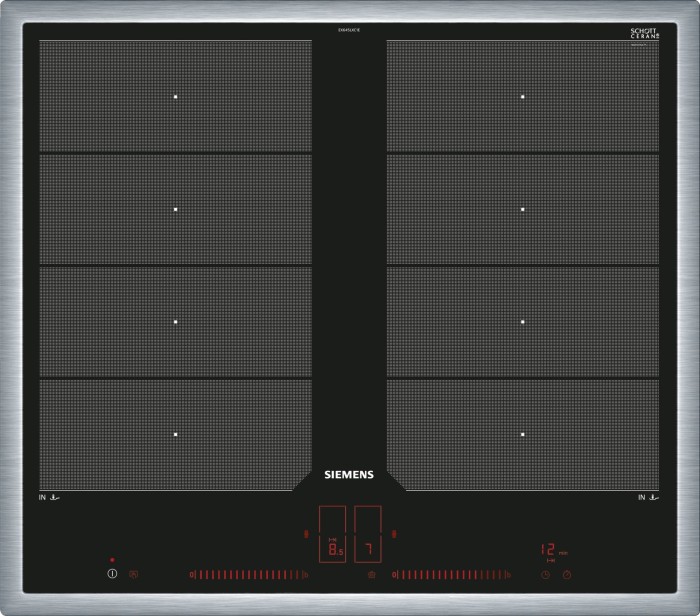The height and width of the screenshot is (616, 700).
Task: Tap the boost b at right slider end
Action: pos(508,575)
